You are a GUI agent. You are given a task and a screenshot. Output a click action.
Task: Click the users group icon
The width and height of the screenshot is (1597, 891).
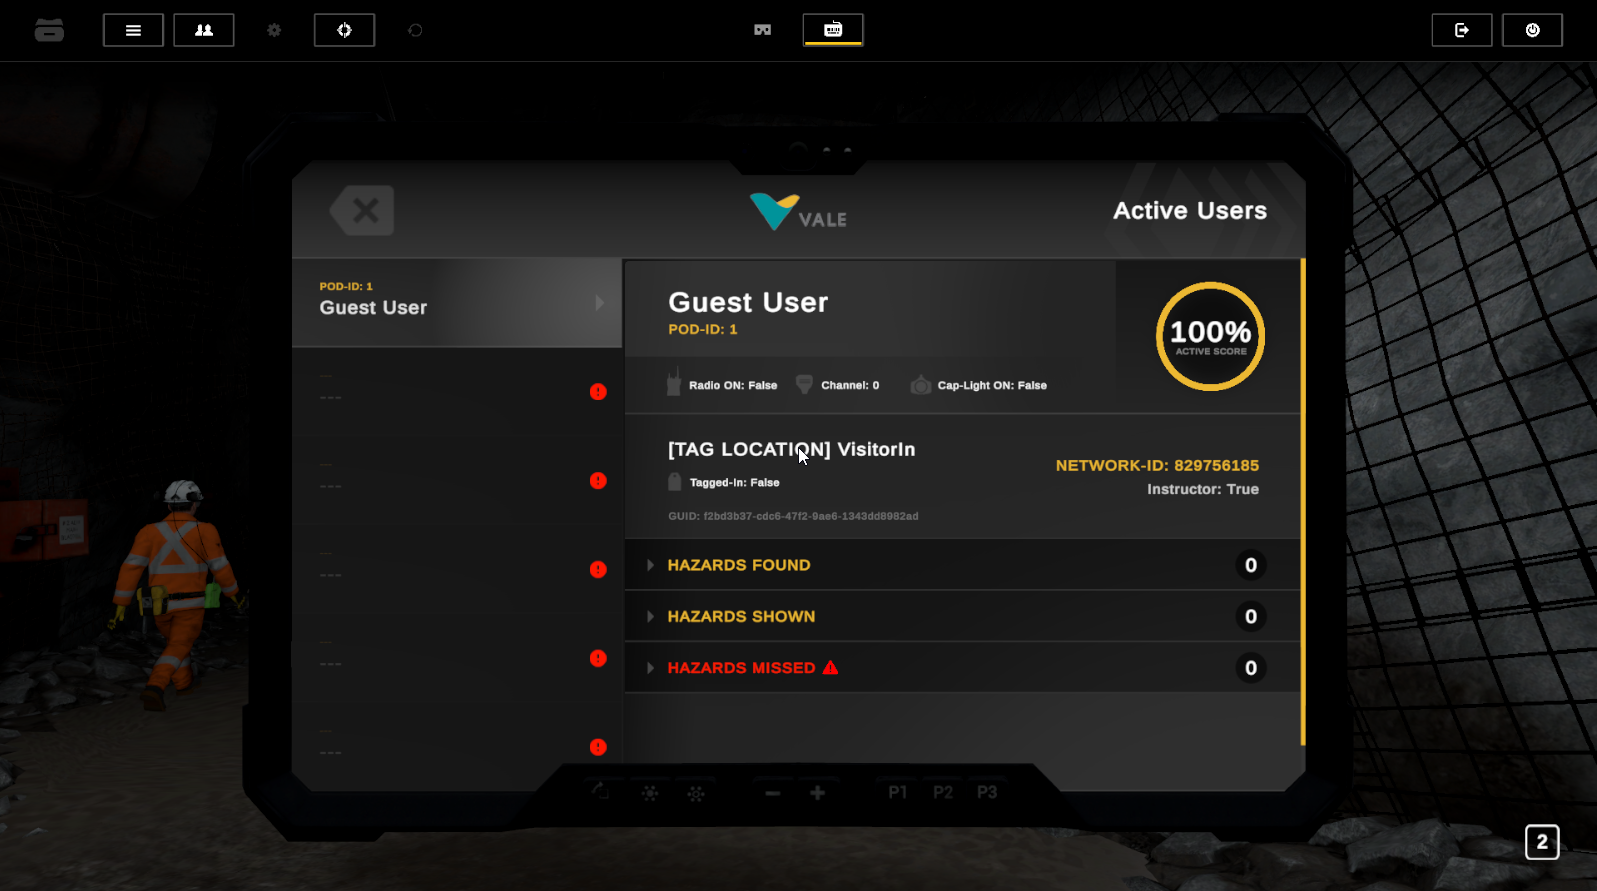[204, 30]
